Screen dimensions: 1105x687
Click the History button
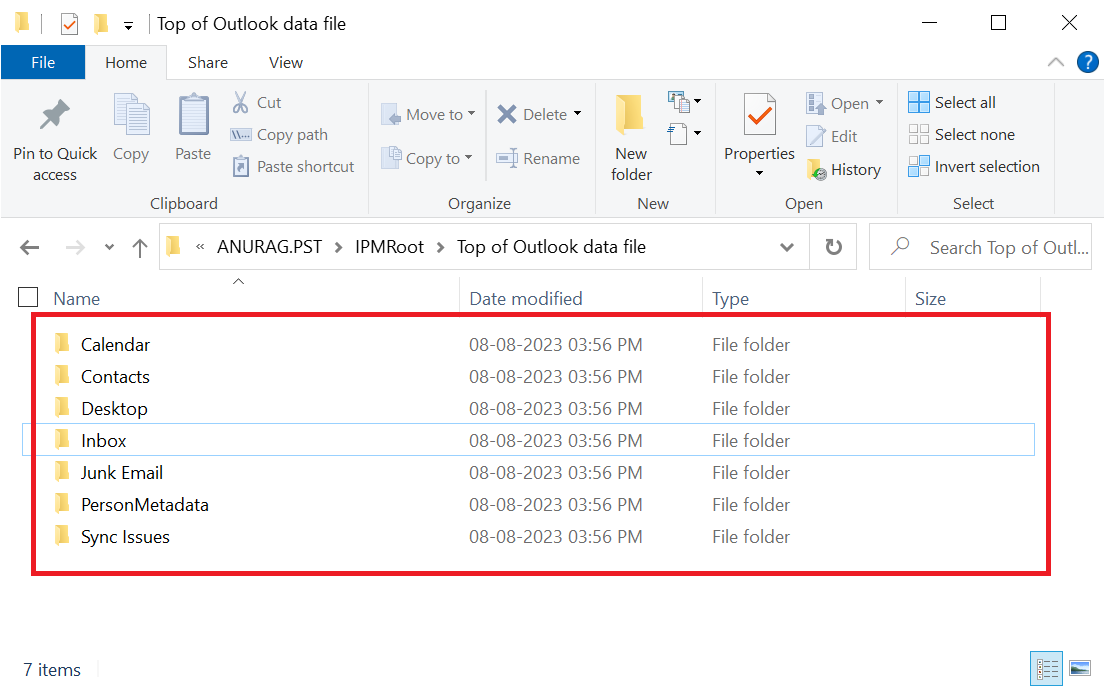pos(844,170)
